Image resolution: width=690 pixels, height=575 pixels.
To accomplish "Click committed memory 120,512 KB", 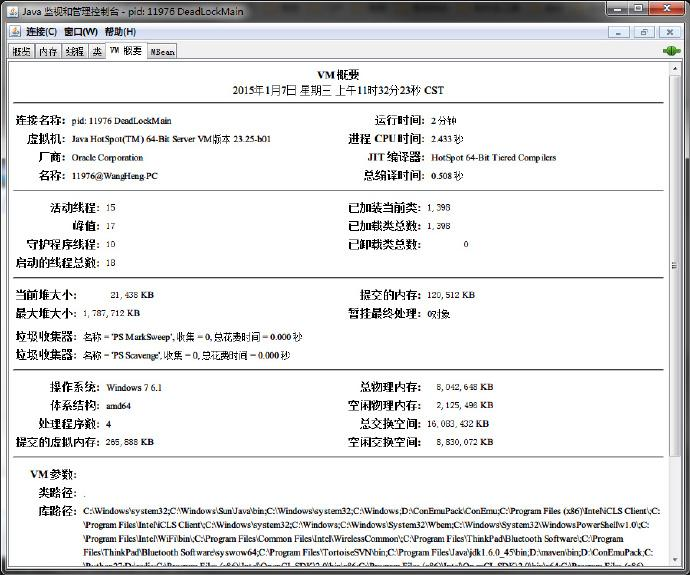I will click(451, 295).
